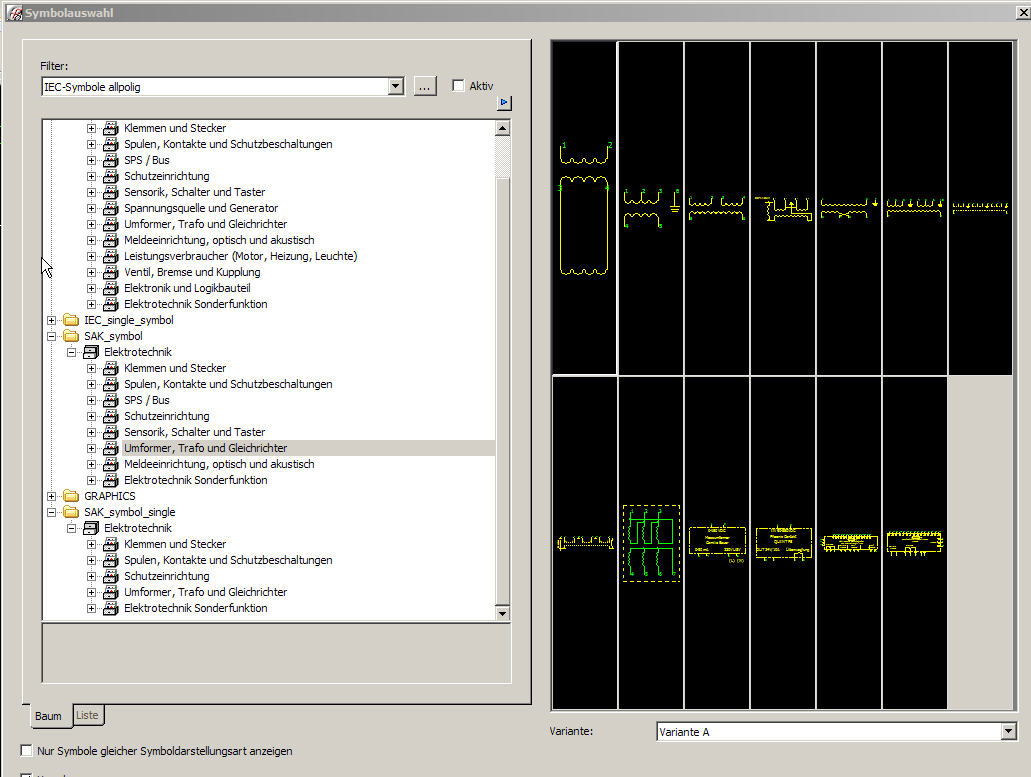
Task: Enable the Aktiv filter checkbox
Action: (x=459, y=86)
